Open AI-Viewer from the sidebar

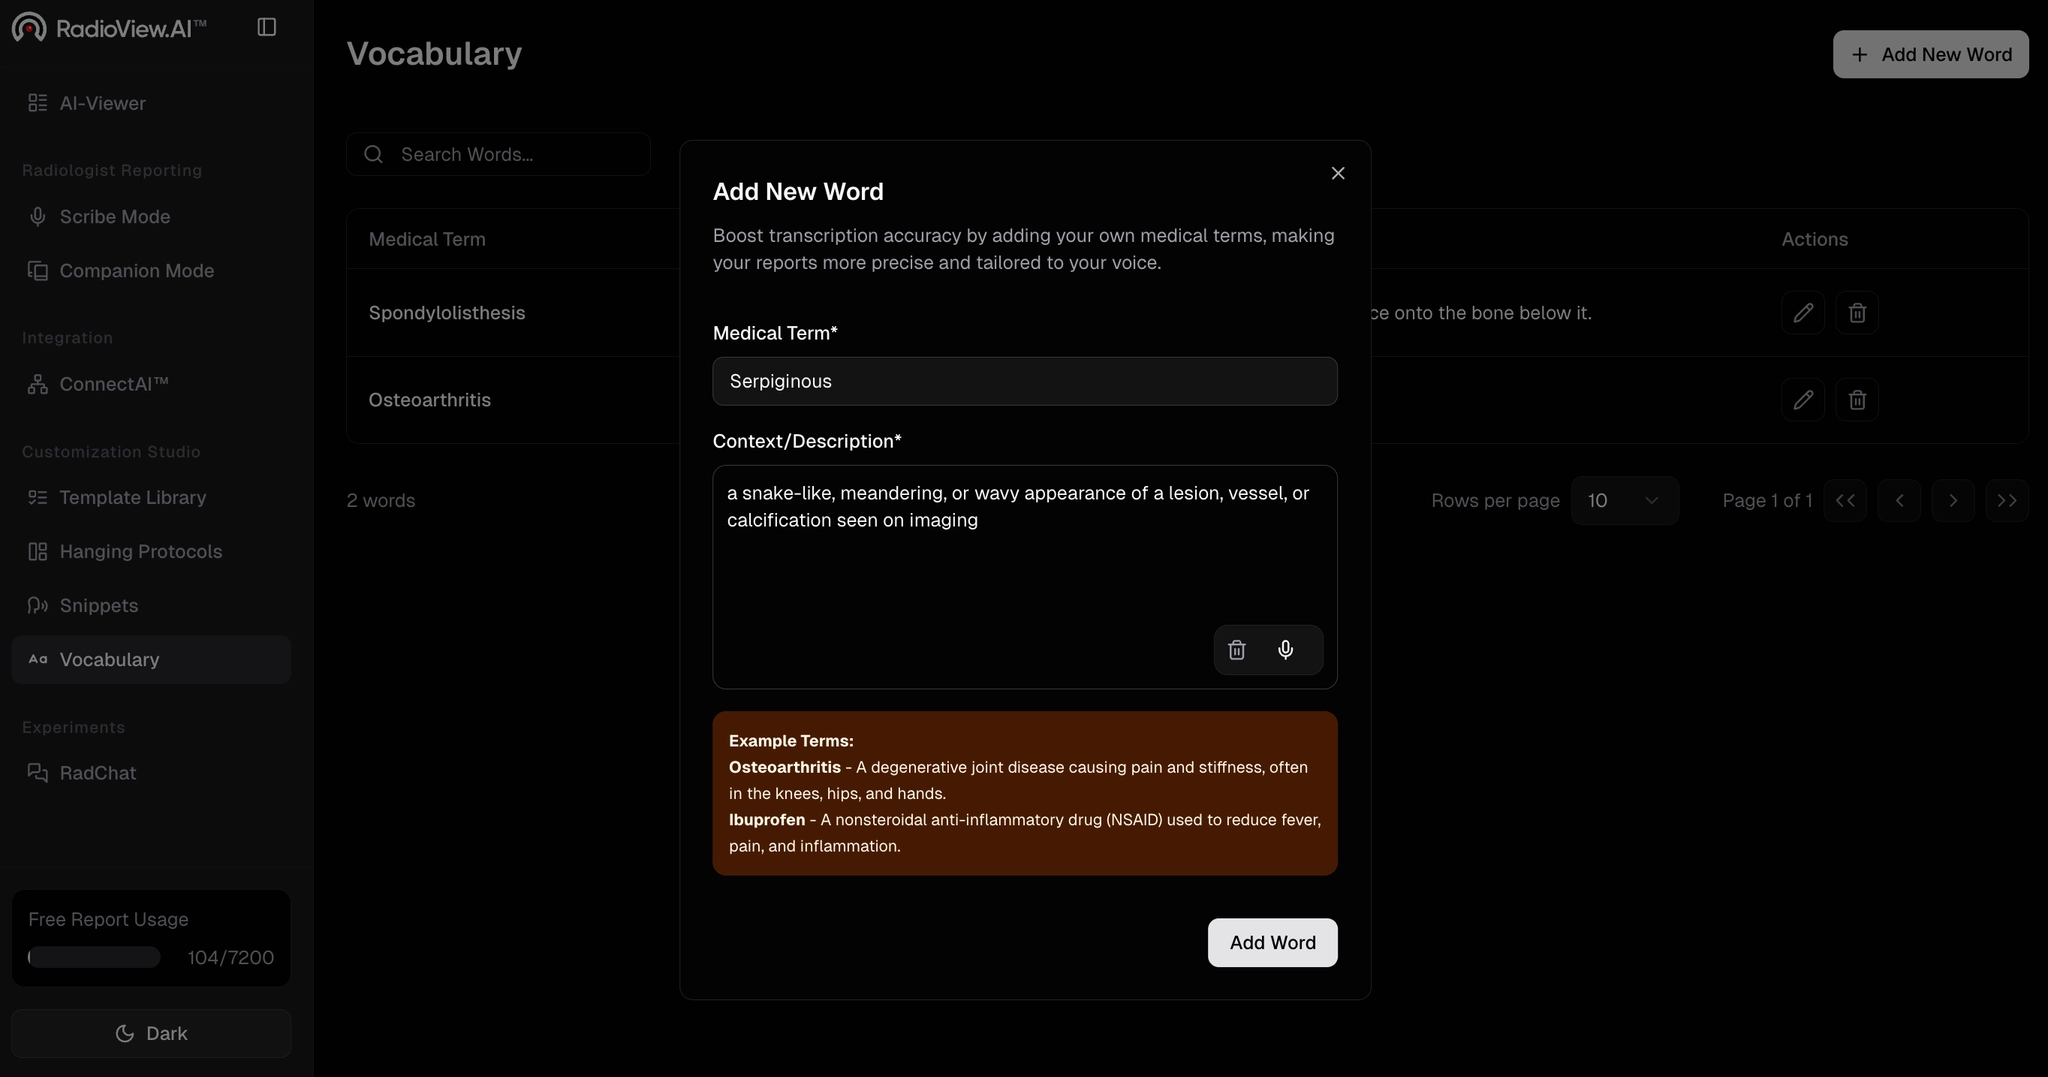[x=151, y=103]
